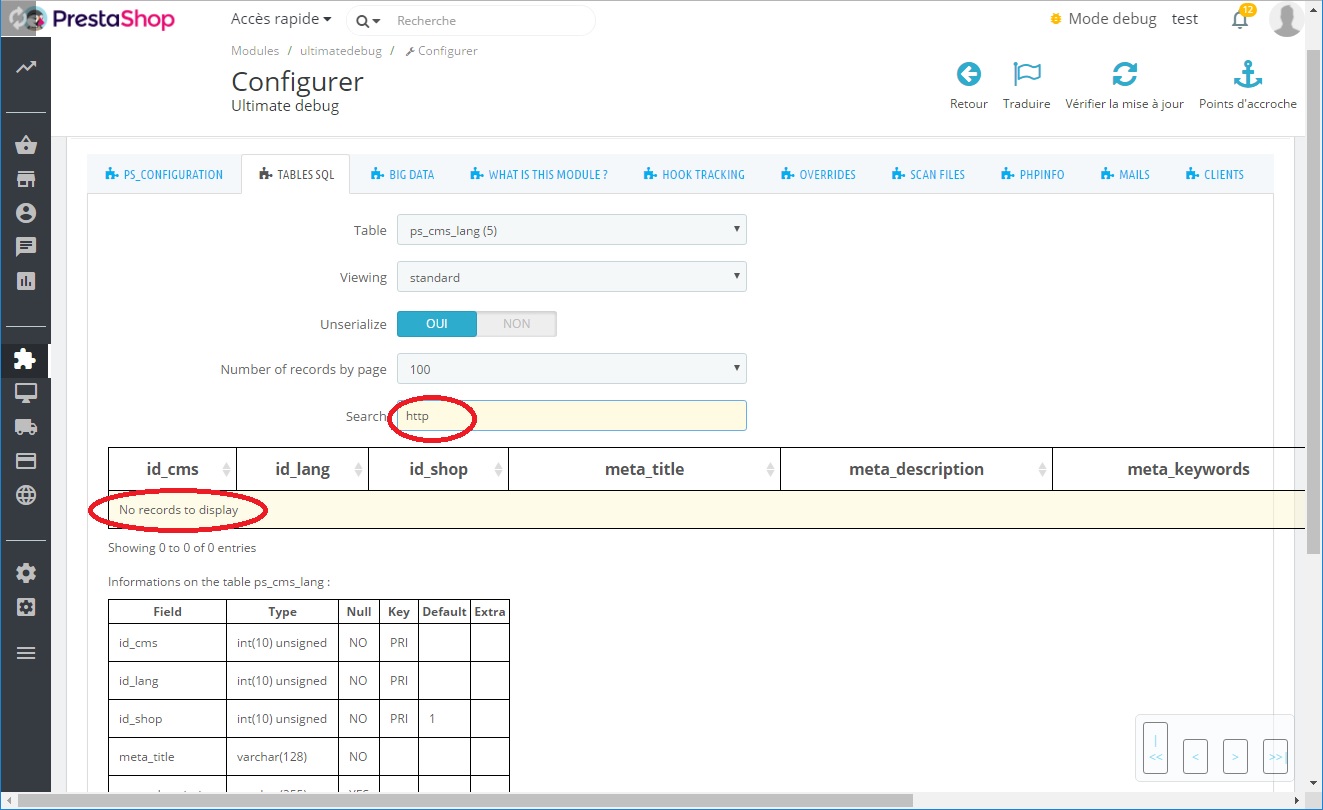The width and height of the screenshot is (1323, 810).
Task: Click the vertical page scrollbar
Action: (1314, 300)
